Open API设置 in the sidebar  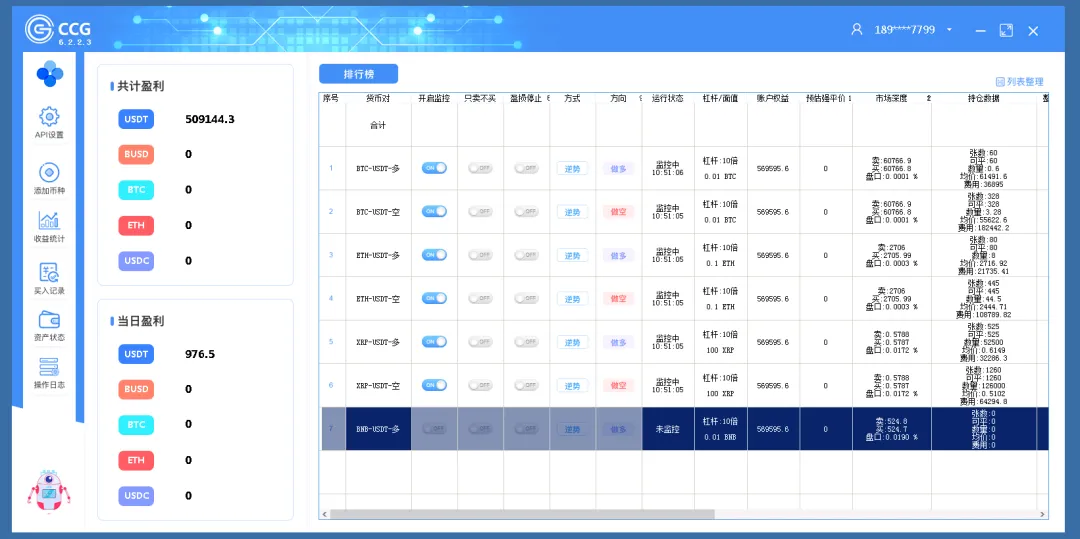(49, 123)
